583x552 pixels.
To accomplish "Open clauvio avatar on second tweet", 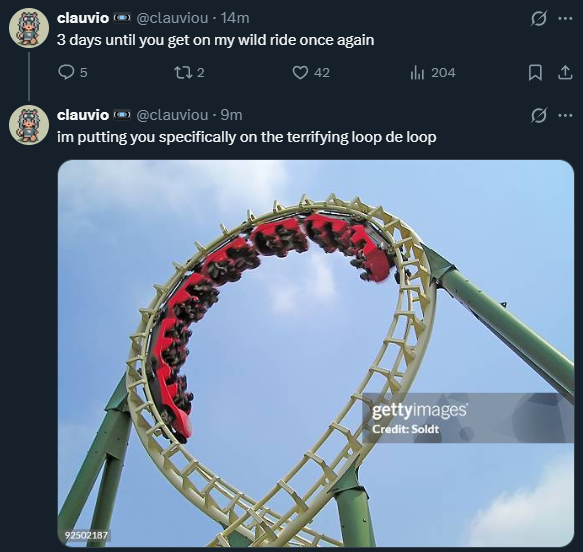I will [29, 125].
